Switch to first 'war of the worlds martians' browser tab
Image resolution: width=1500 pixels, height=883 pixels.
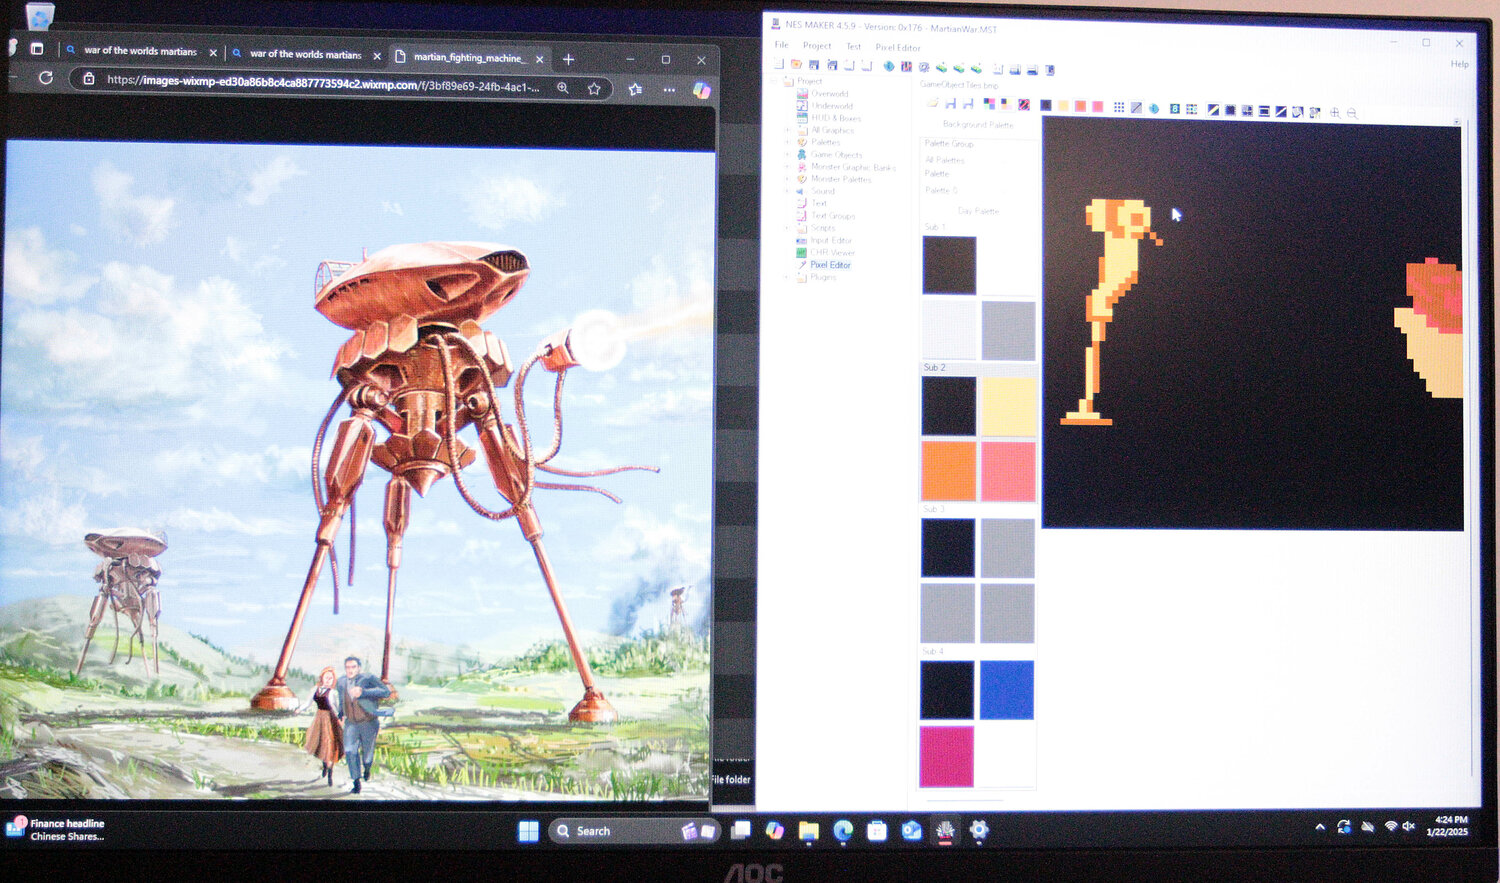tap(140, 51)
